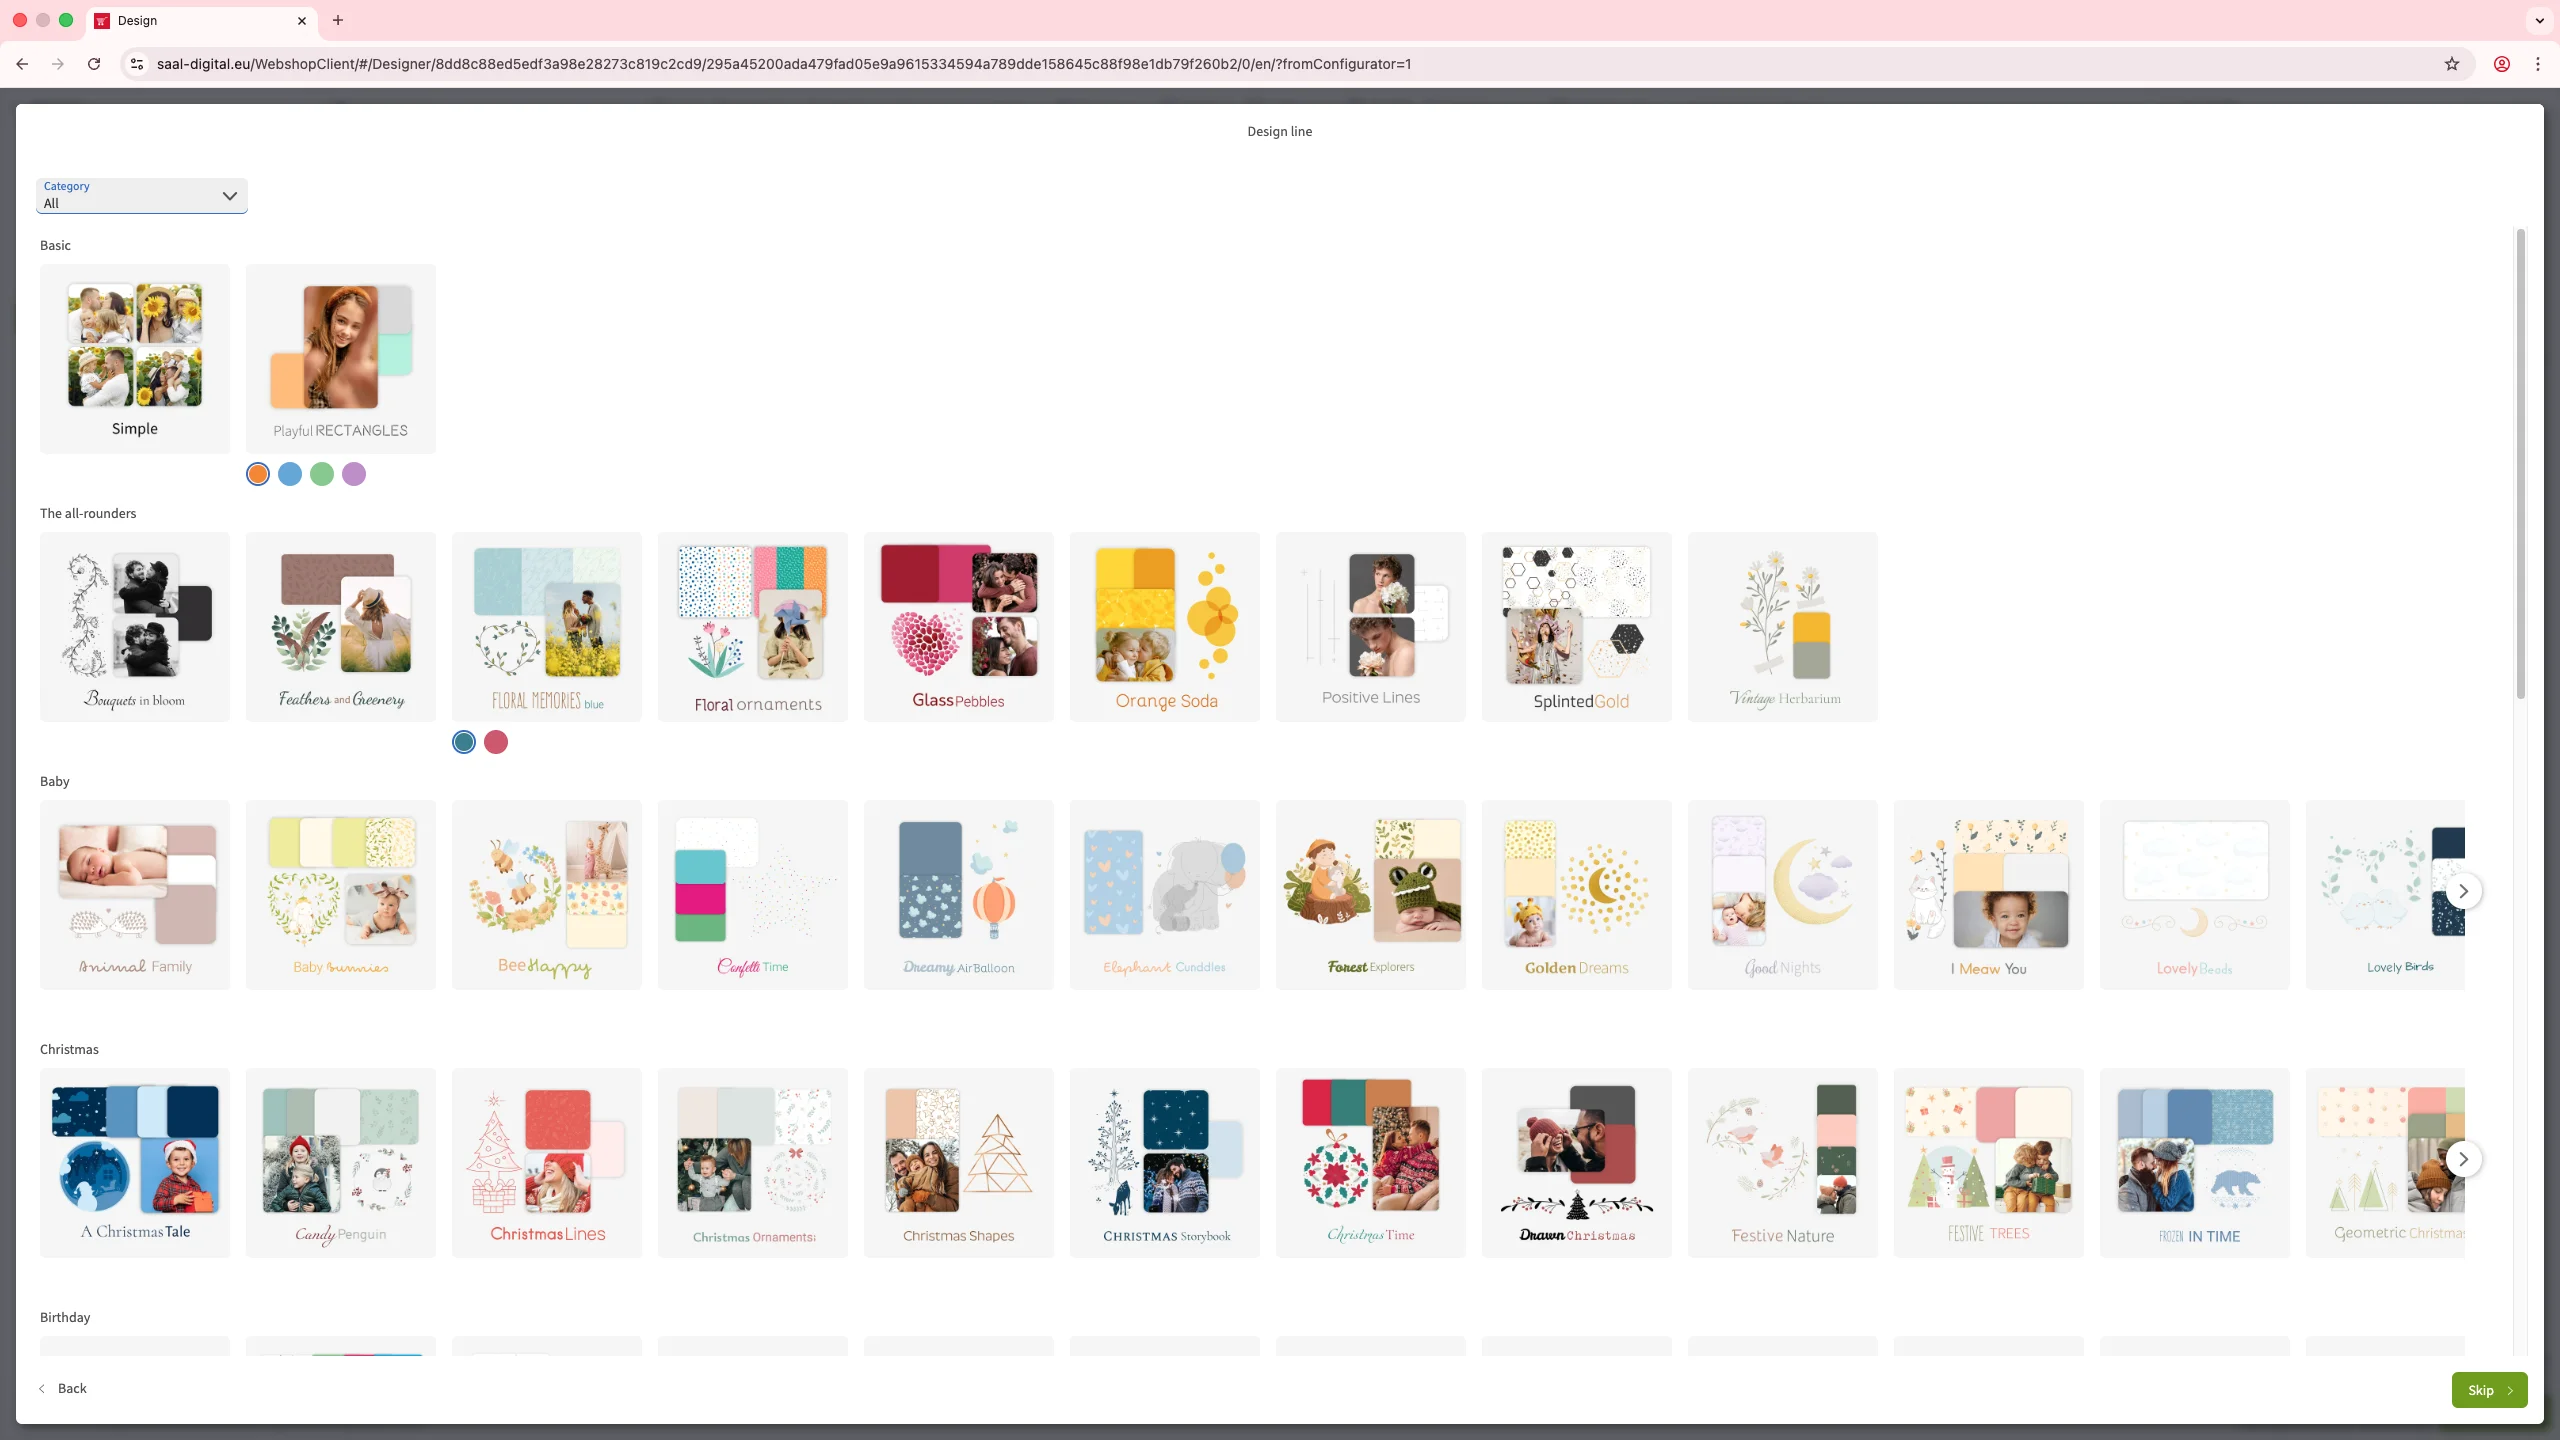Show more Baby designs with arrow
Screen dimensions: 2560x1440
tap(2463, 891)
